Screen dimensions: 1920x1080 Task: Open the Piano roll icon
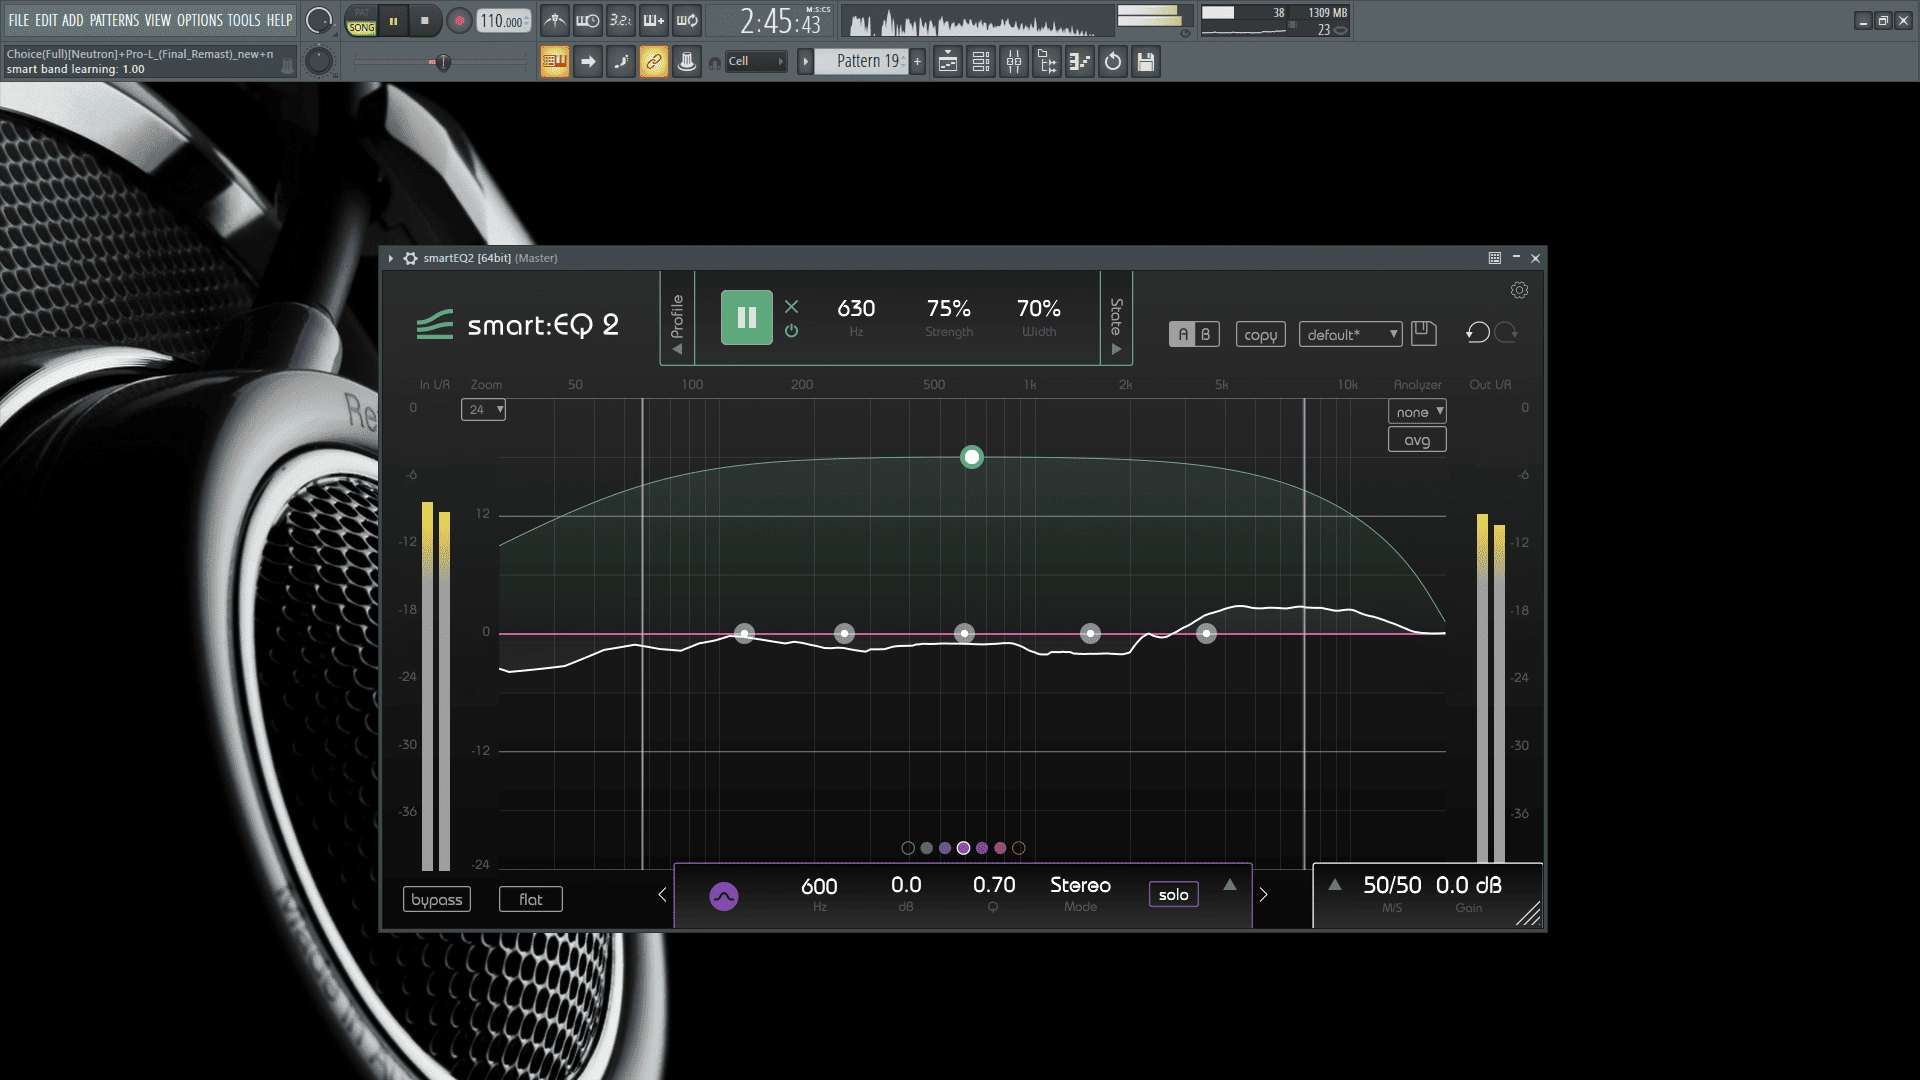click(x=1080, y=62)
